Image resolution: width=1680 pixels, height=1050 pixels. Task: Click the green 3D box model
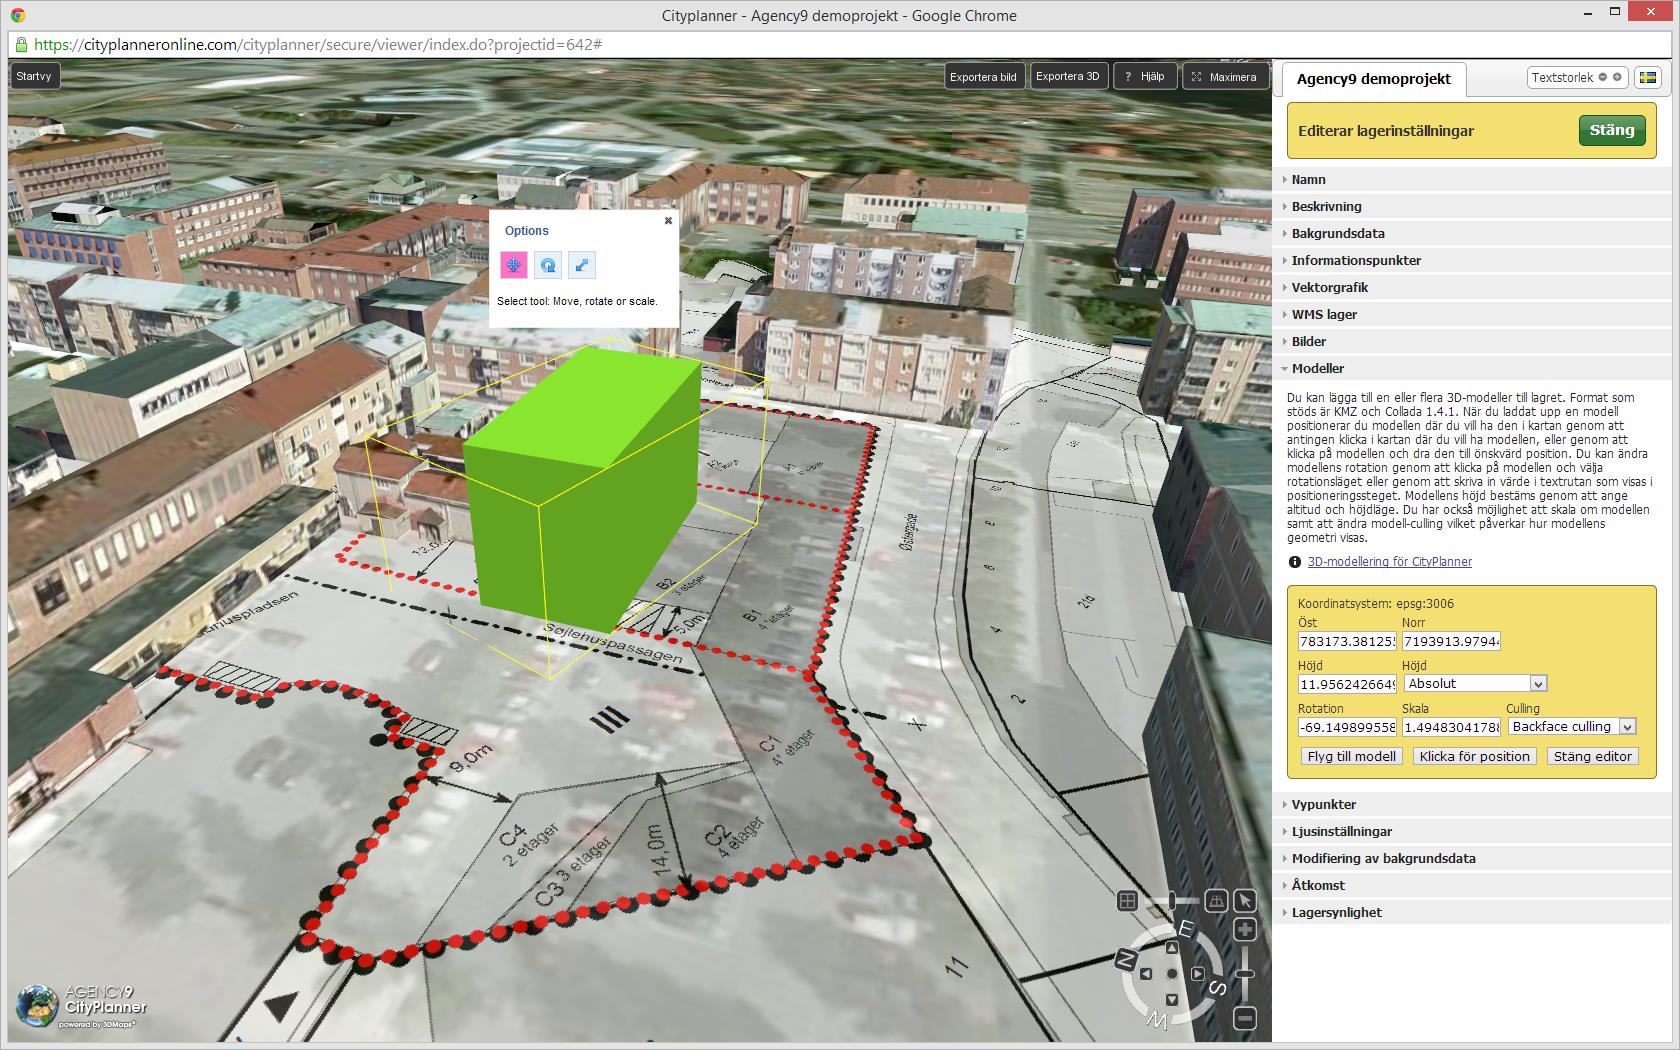(x=580, y=490)
